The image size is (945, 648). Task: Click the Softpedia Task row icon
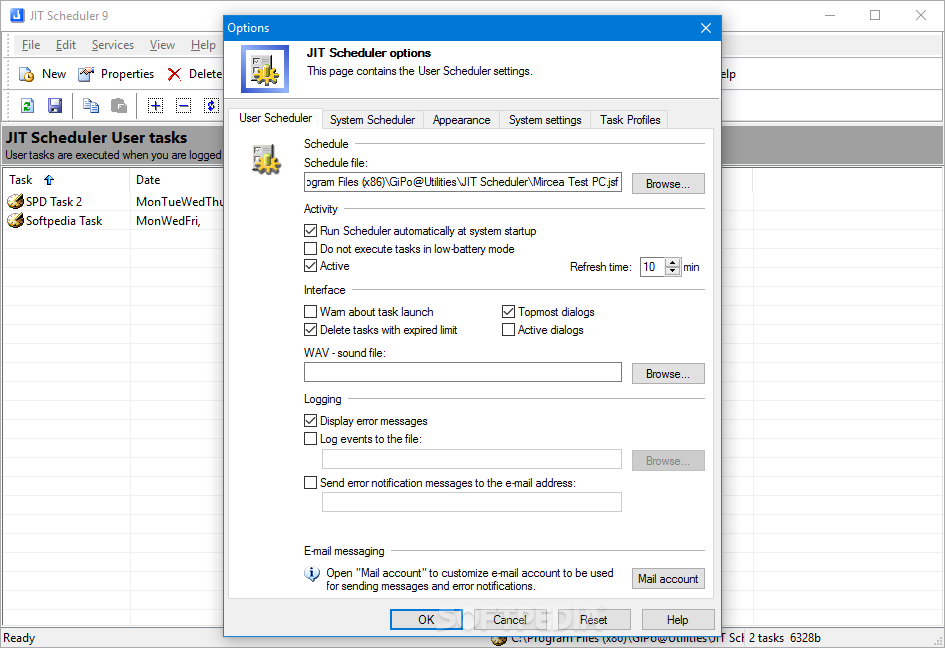(15, 221)
